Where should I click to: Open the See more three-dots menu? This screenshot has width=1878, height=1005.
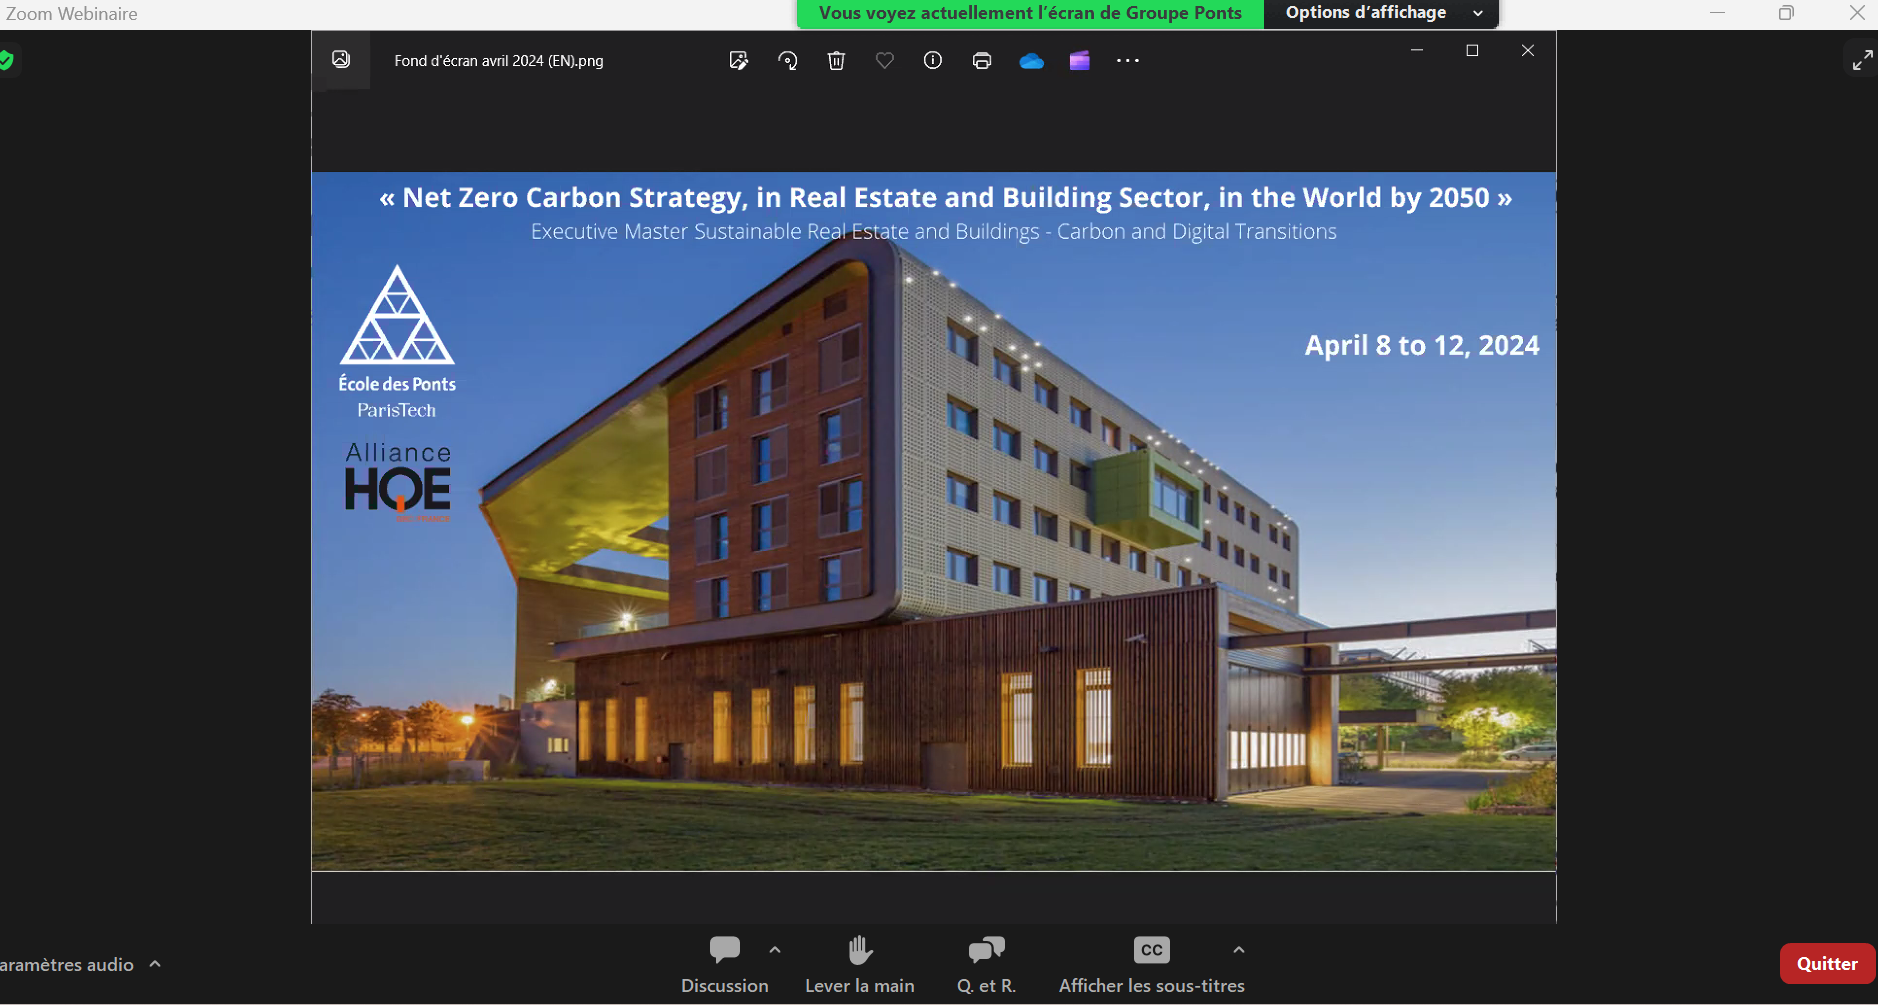tap(1128, 60)
